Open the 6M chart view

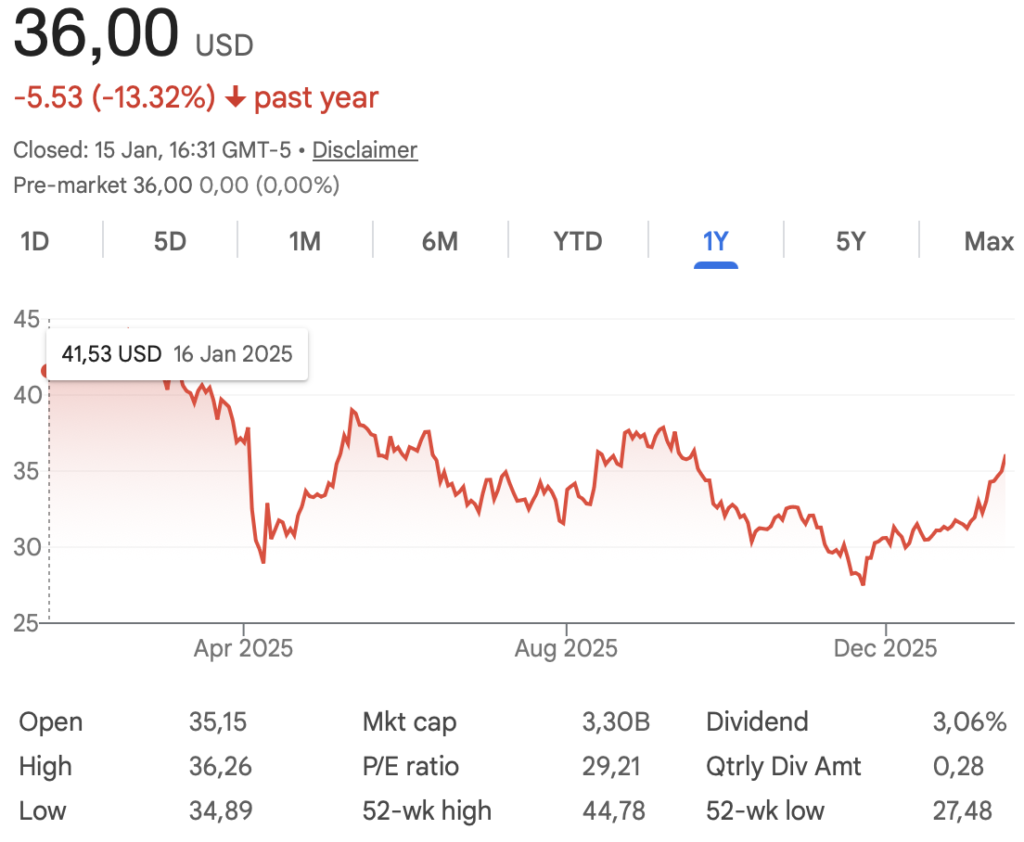click(440, 241)
